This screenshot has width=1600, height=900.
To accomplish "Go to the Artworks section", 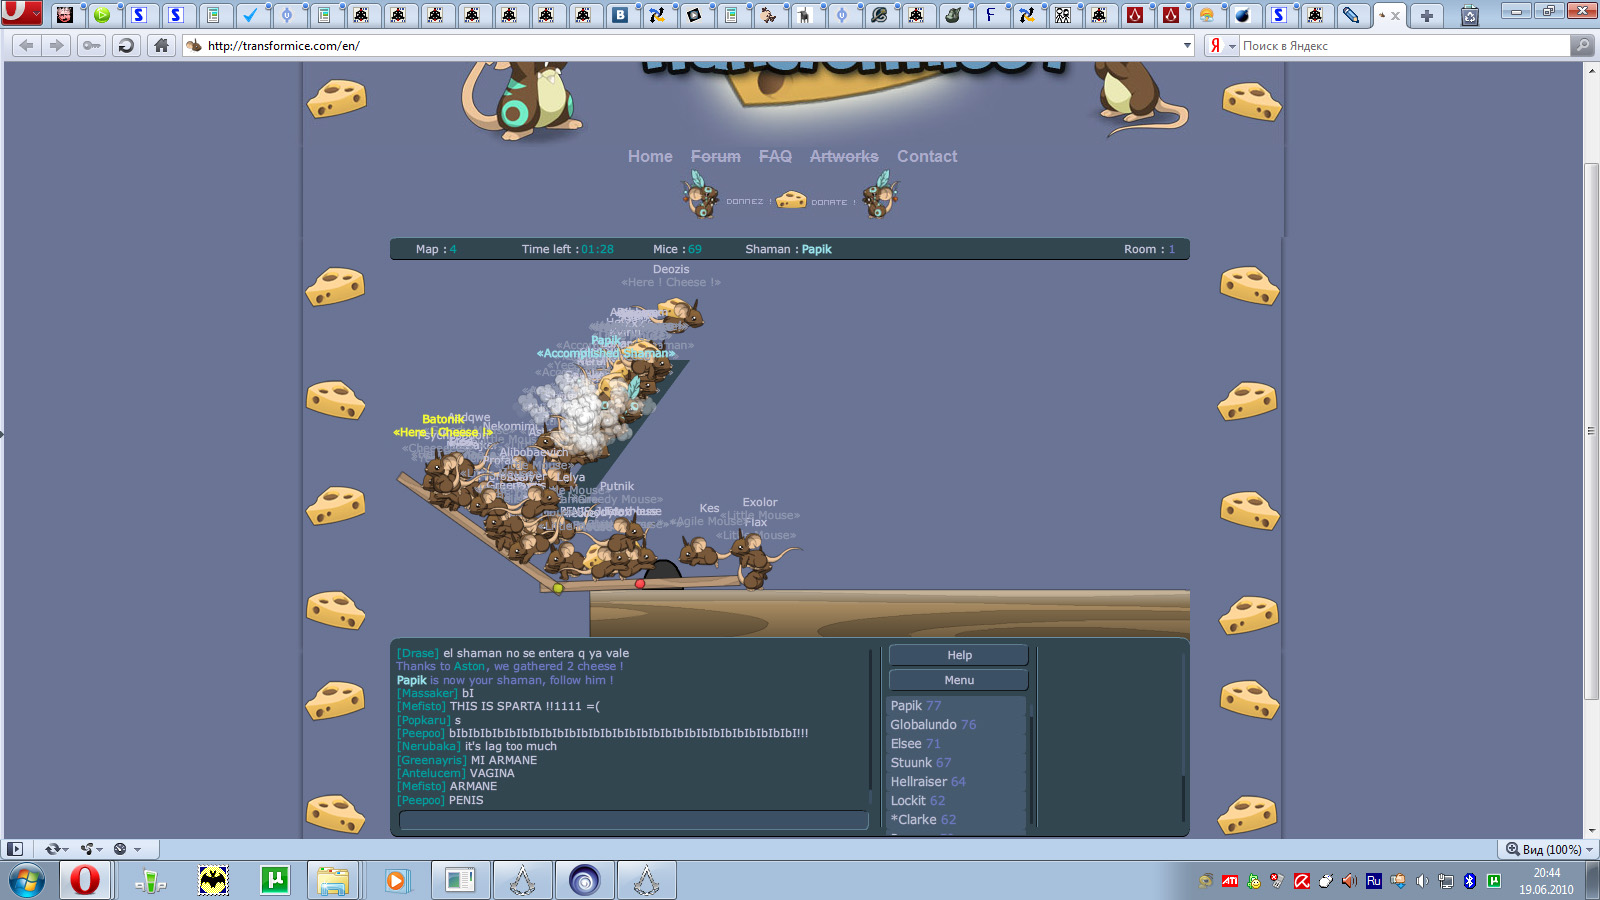I will (x=844, y=156).
